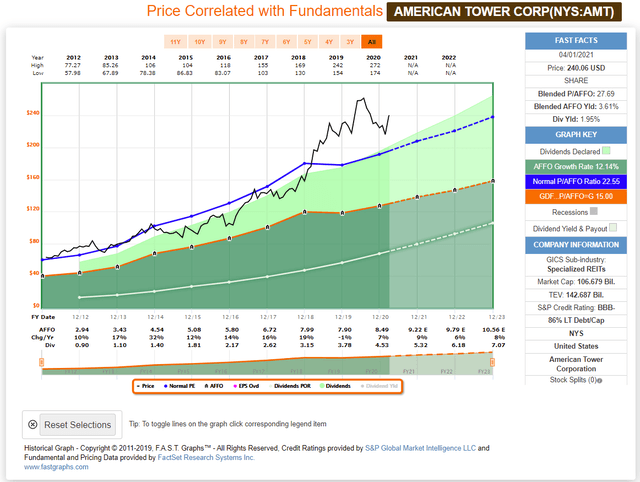Toggle Dividends area in legend
The height and width of the screenshot is (482, 640).
coord(335,386)
